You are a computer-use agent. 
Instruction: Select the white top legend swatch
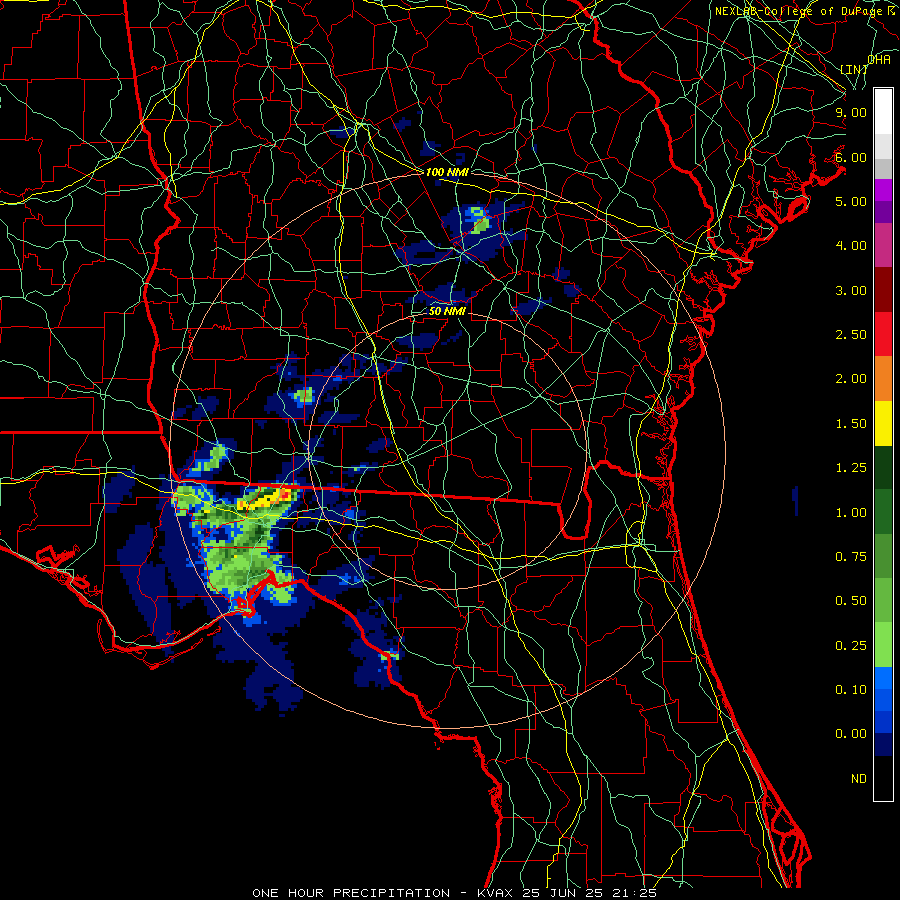click(883, 112)
